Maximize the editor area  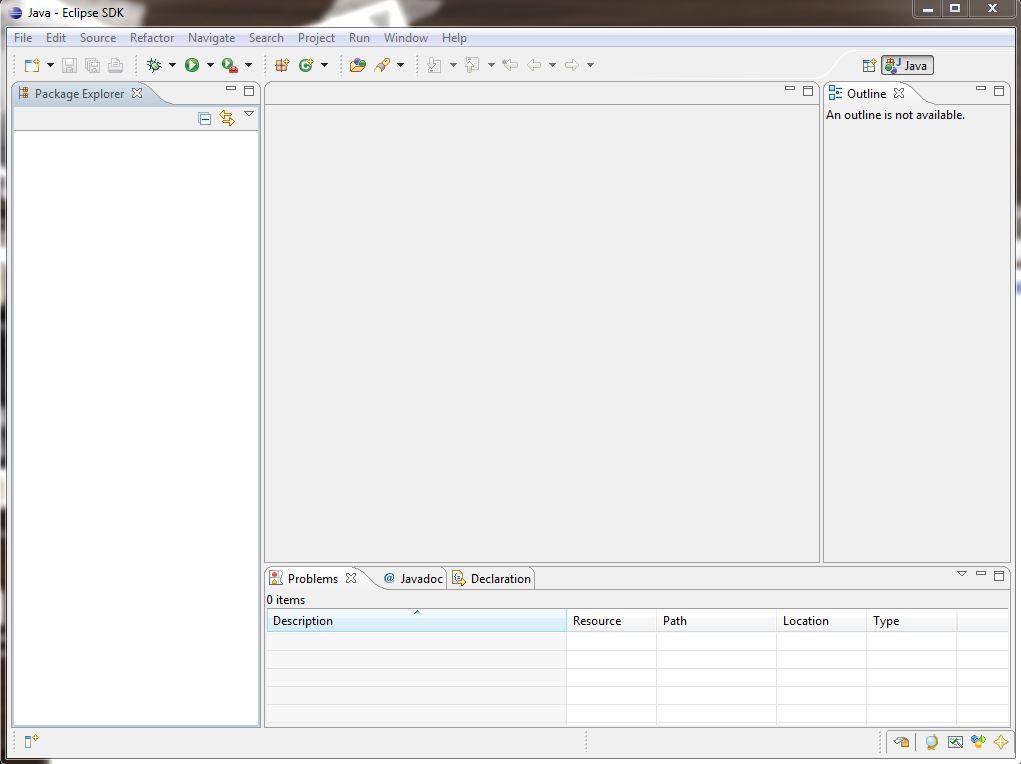(x=808, y=91)
